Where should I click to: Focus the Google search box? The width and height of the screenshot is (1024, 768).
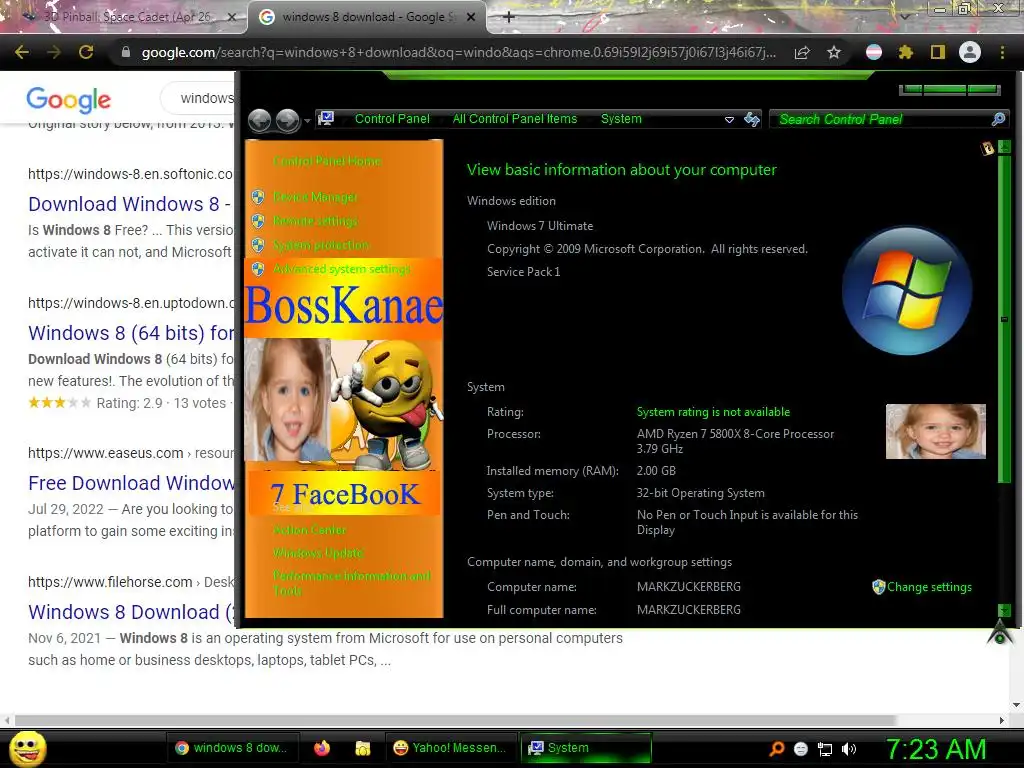click(200, 98)
